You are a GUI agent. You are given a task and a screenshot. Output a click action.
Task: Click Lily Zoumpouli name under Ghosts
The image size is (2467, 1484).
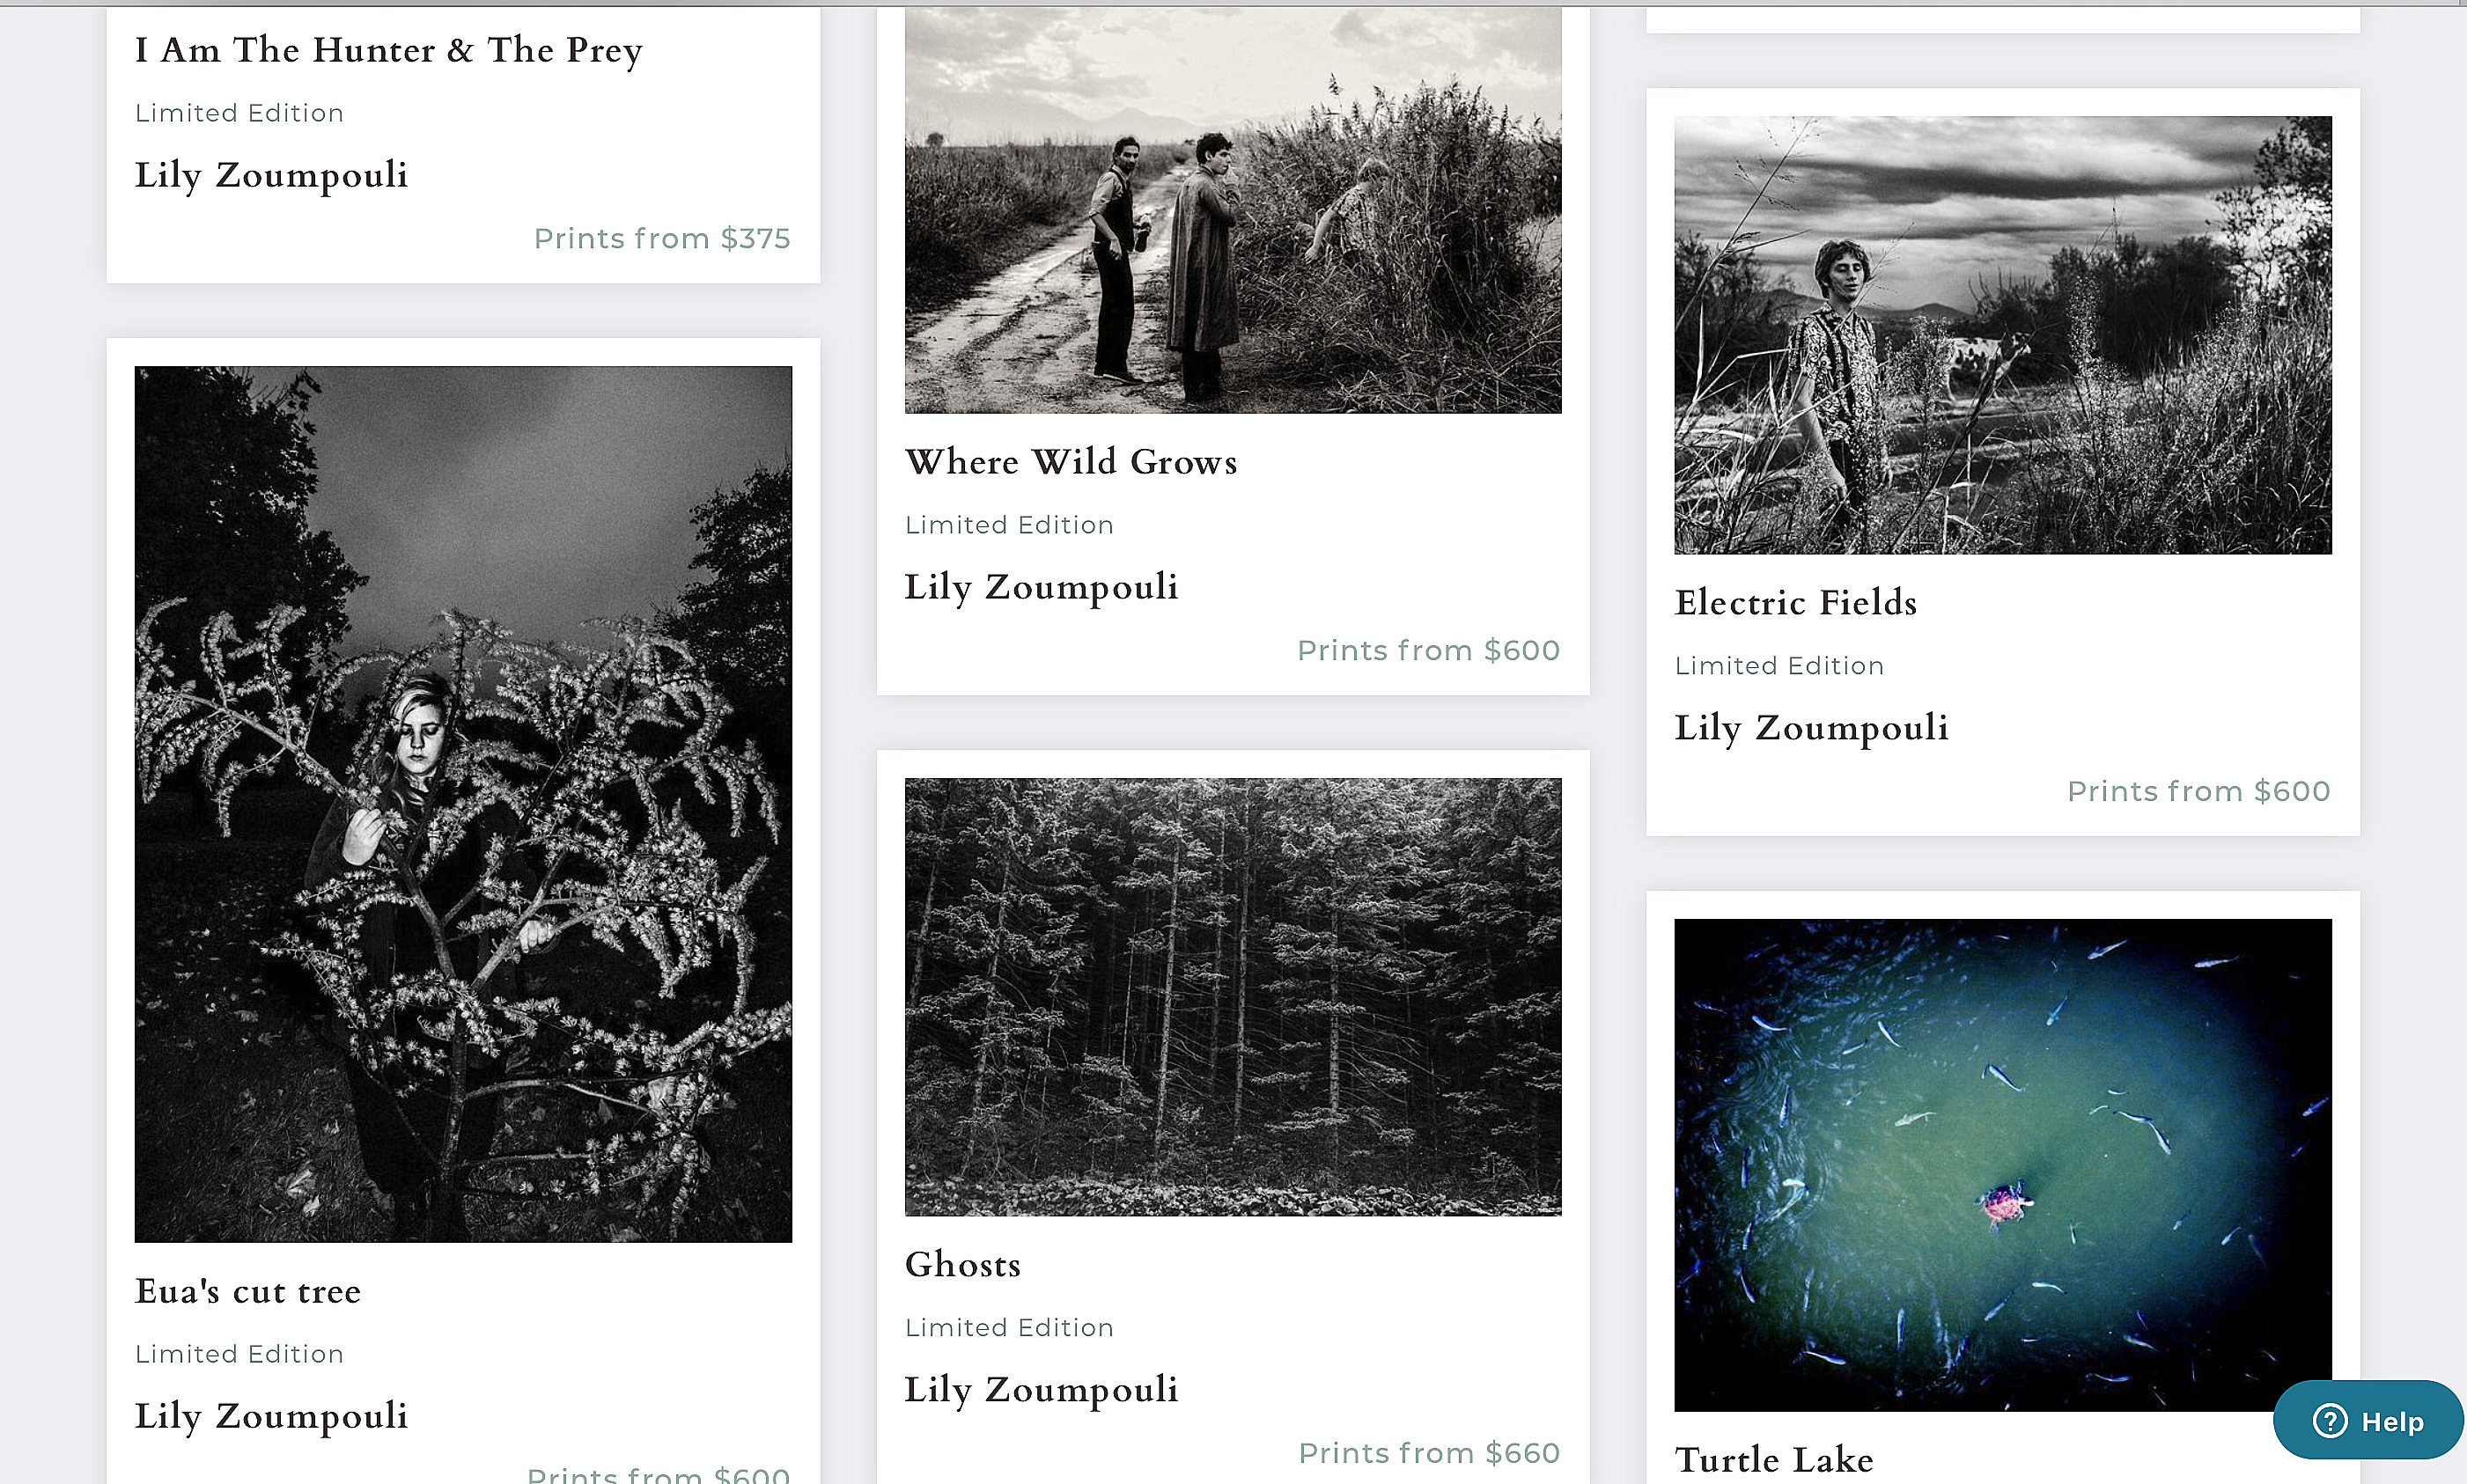coord(1042,1390)
